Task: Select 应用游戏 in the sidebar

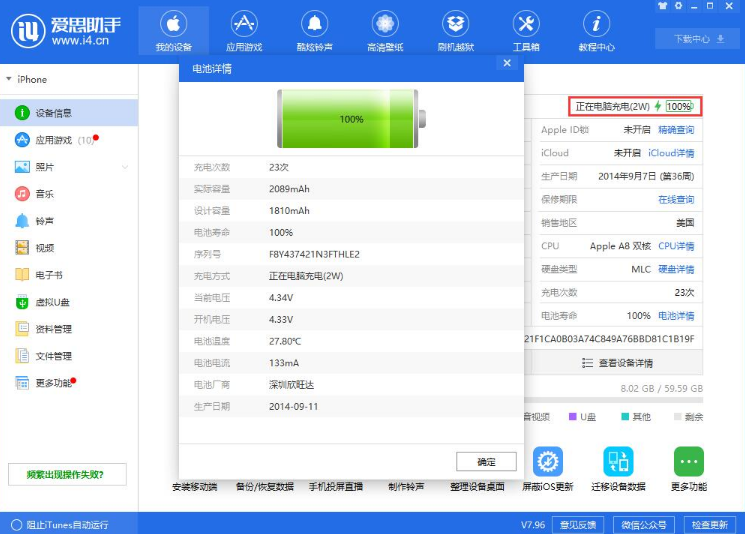Action: [x=69, y=140]
